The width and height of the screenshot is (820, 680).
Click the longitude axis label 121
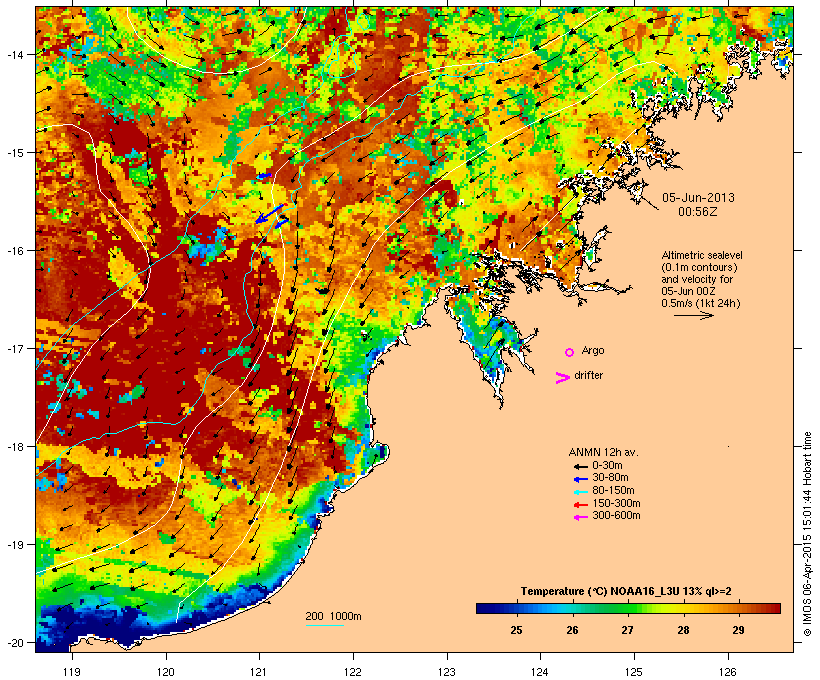coord(259,672)
